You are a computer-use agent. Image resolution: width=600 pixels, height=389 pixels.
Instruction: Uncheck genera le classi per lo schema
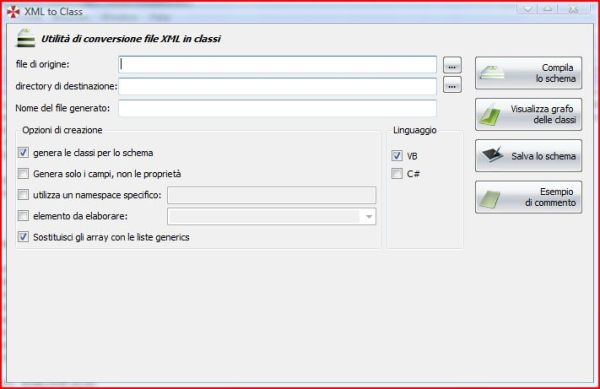(23, 153)
